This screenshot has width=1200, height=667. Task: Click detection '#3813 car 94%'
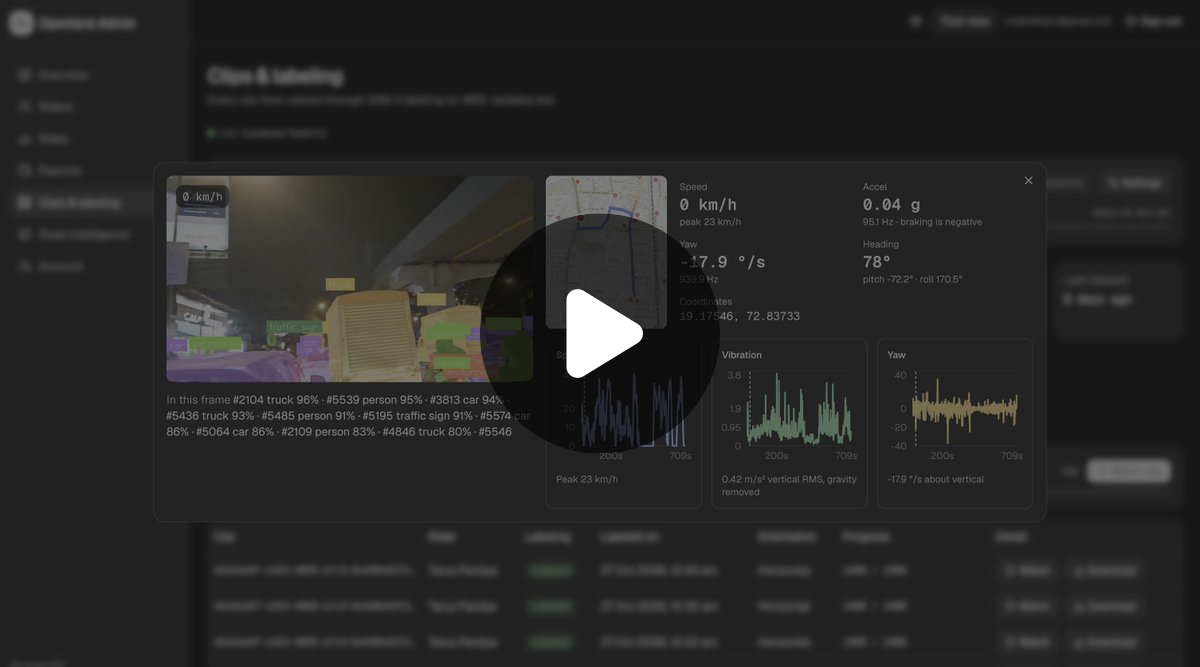tap(467, 400)
